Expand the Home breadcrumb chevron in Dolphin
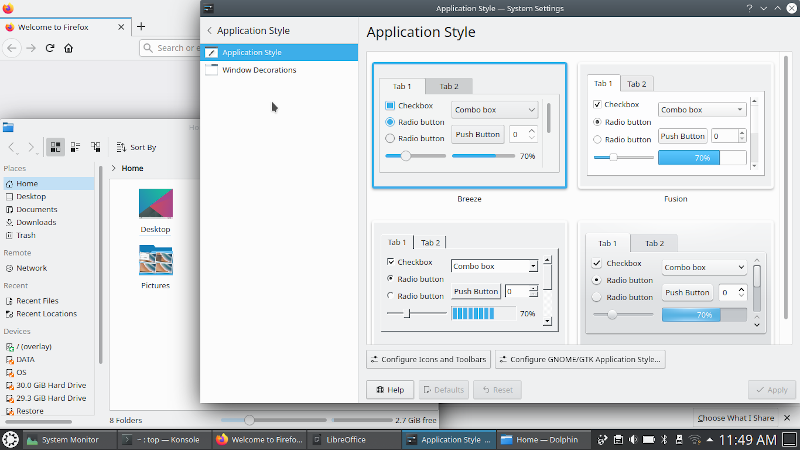The height and width of the screenshot is (450, 800). (113, 168)
